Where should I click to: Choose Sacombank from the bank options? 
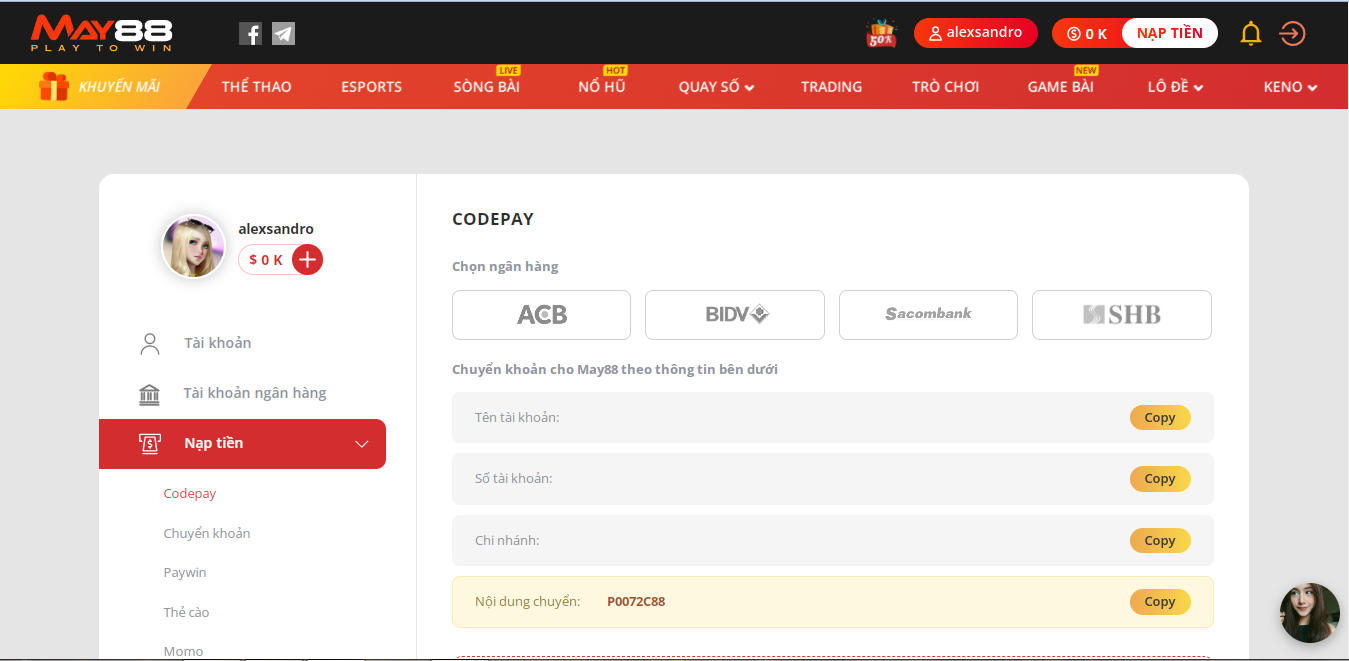928,314
